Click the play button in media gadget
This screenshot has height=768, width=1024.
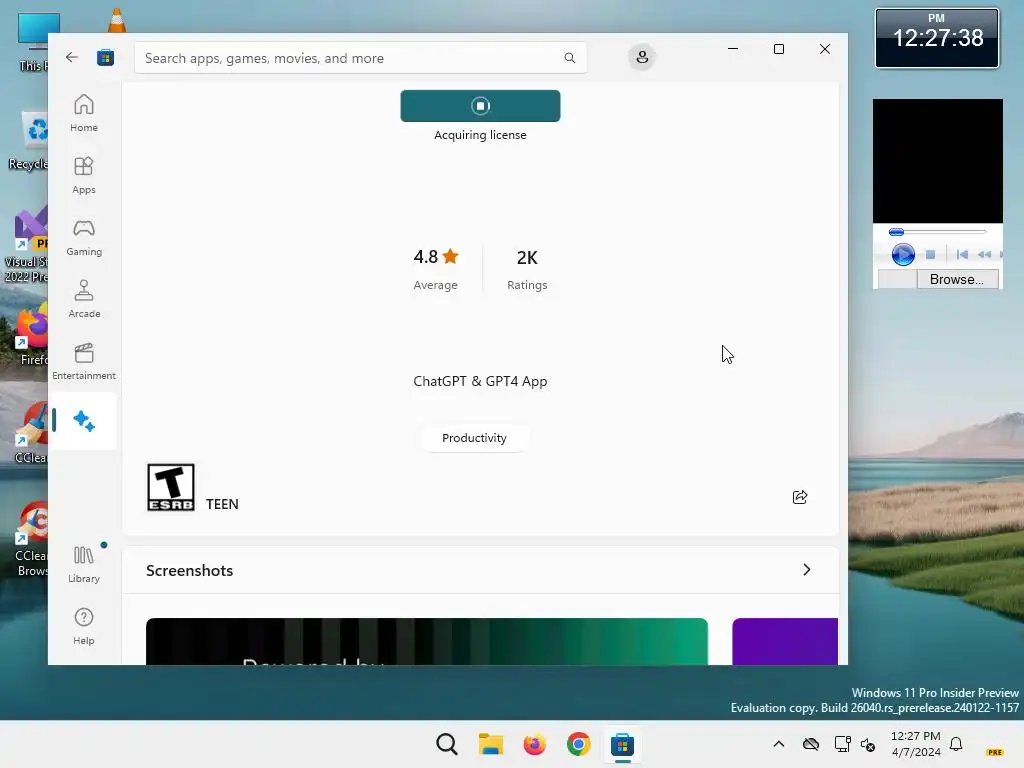pyautogui.click(x=903, y=254)
